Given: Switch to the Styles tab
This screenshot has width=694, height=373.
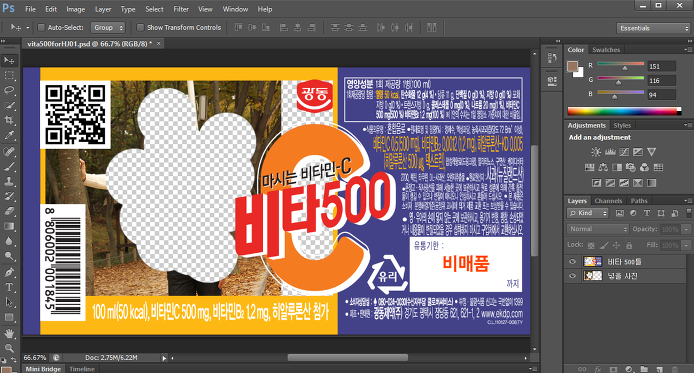Looking at the screenshot, I should point(622,125).
